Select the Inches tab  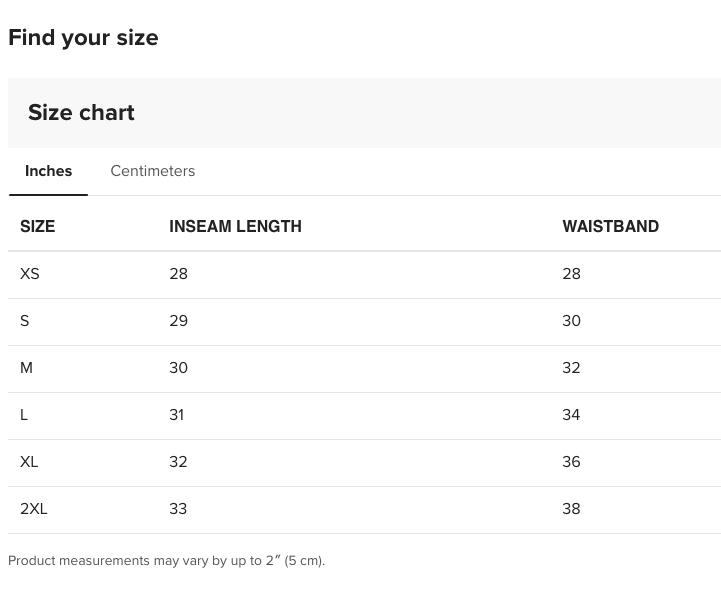pos(48,171)
